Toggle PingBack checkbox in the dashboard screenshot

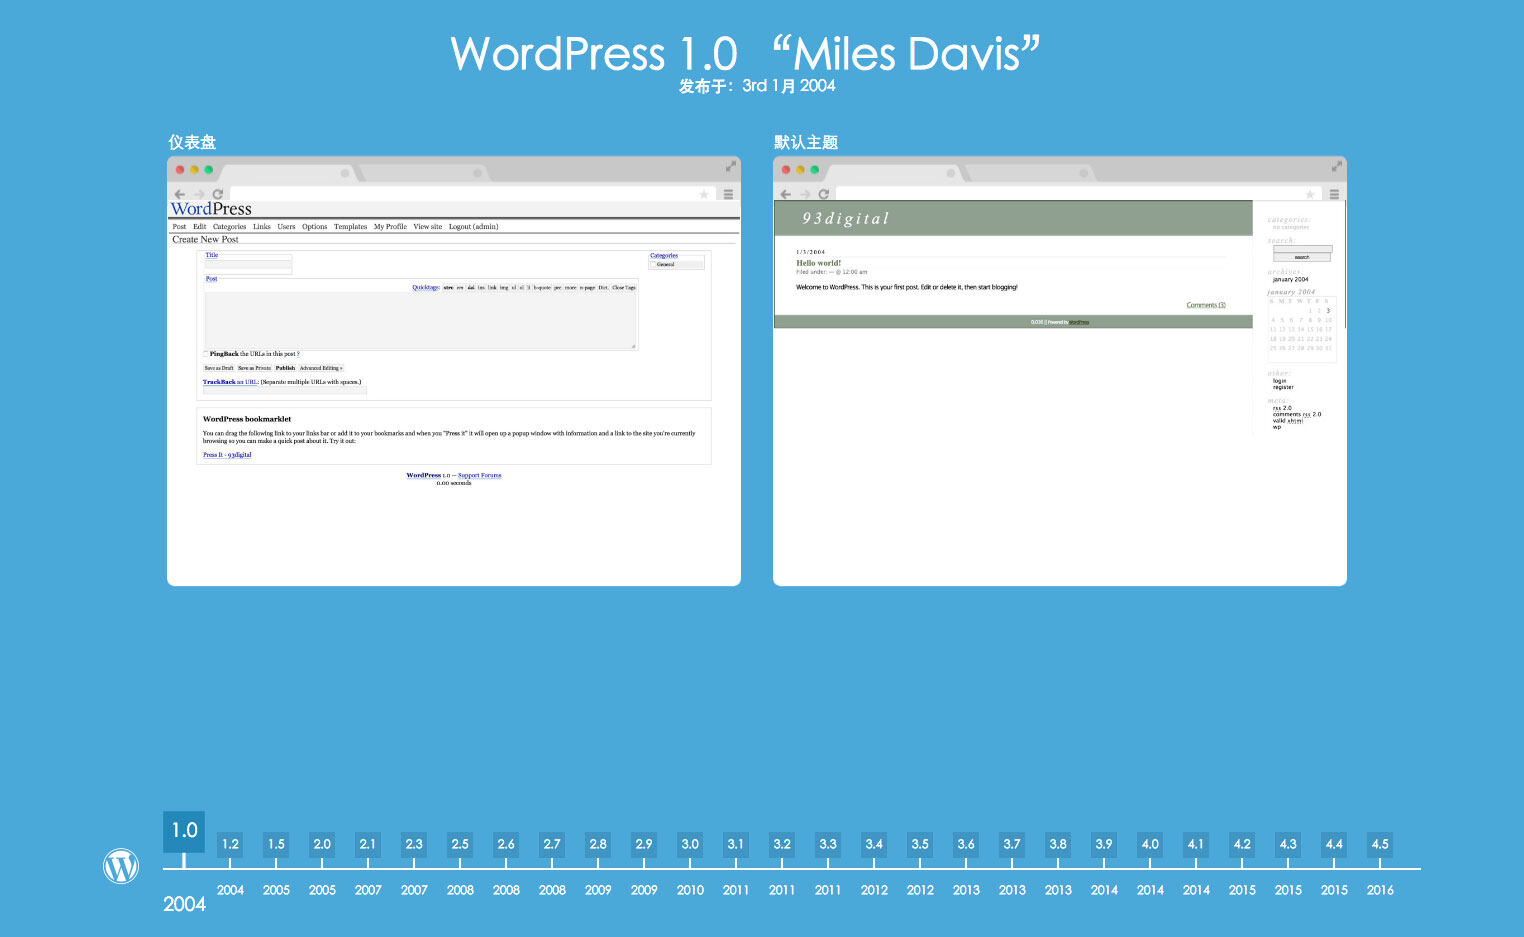pos(206,354)
